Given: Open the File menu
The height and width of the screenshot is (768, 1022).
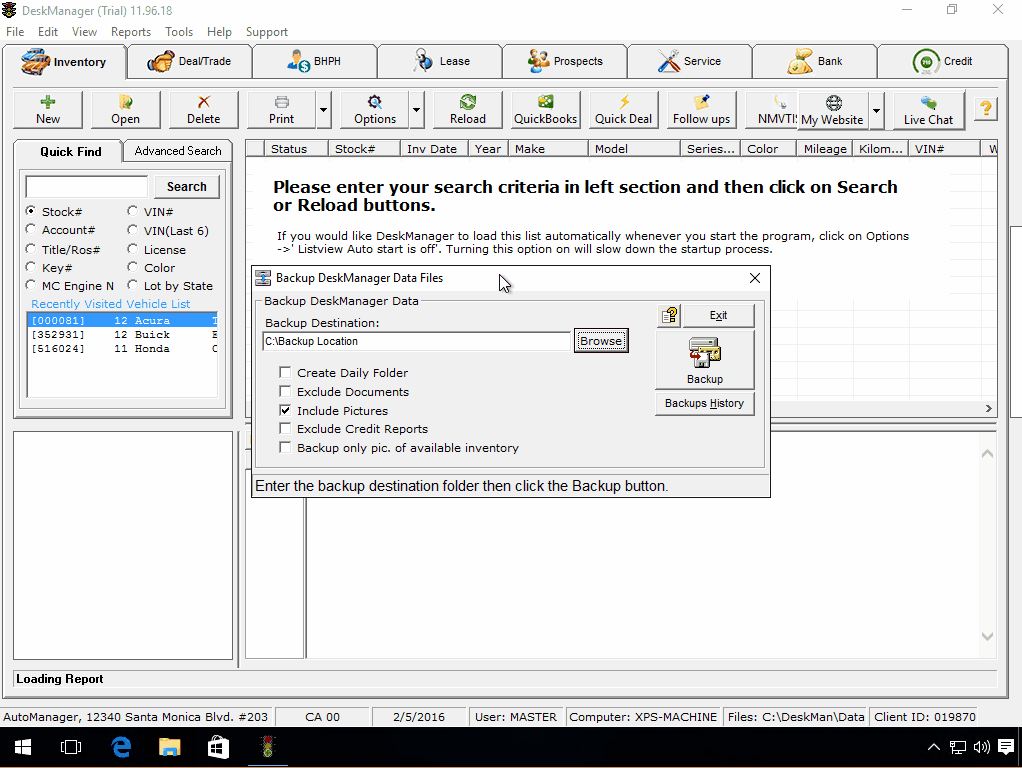Looking at the screenshot, I should 15,32.
